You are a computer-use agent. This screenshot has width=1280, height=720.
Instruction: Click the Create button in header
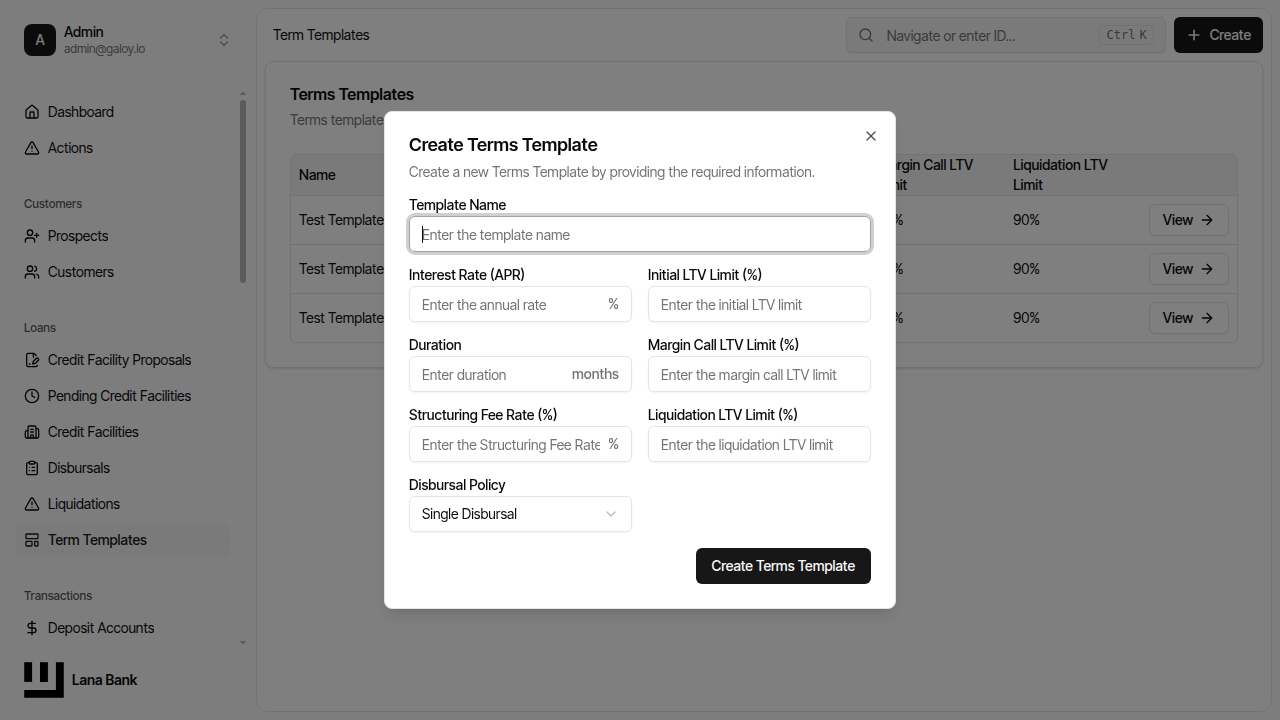pyautogui.click(x=1218, y=35)
